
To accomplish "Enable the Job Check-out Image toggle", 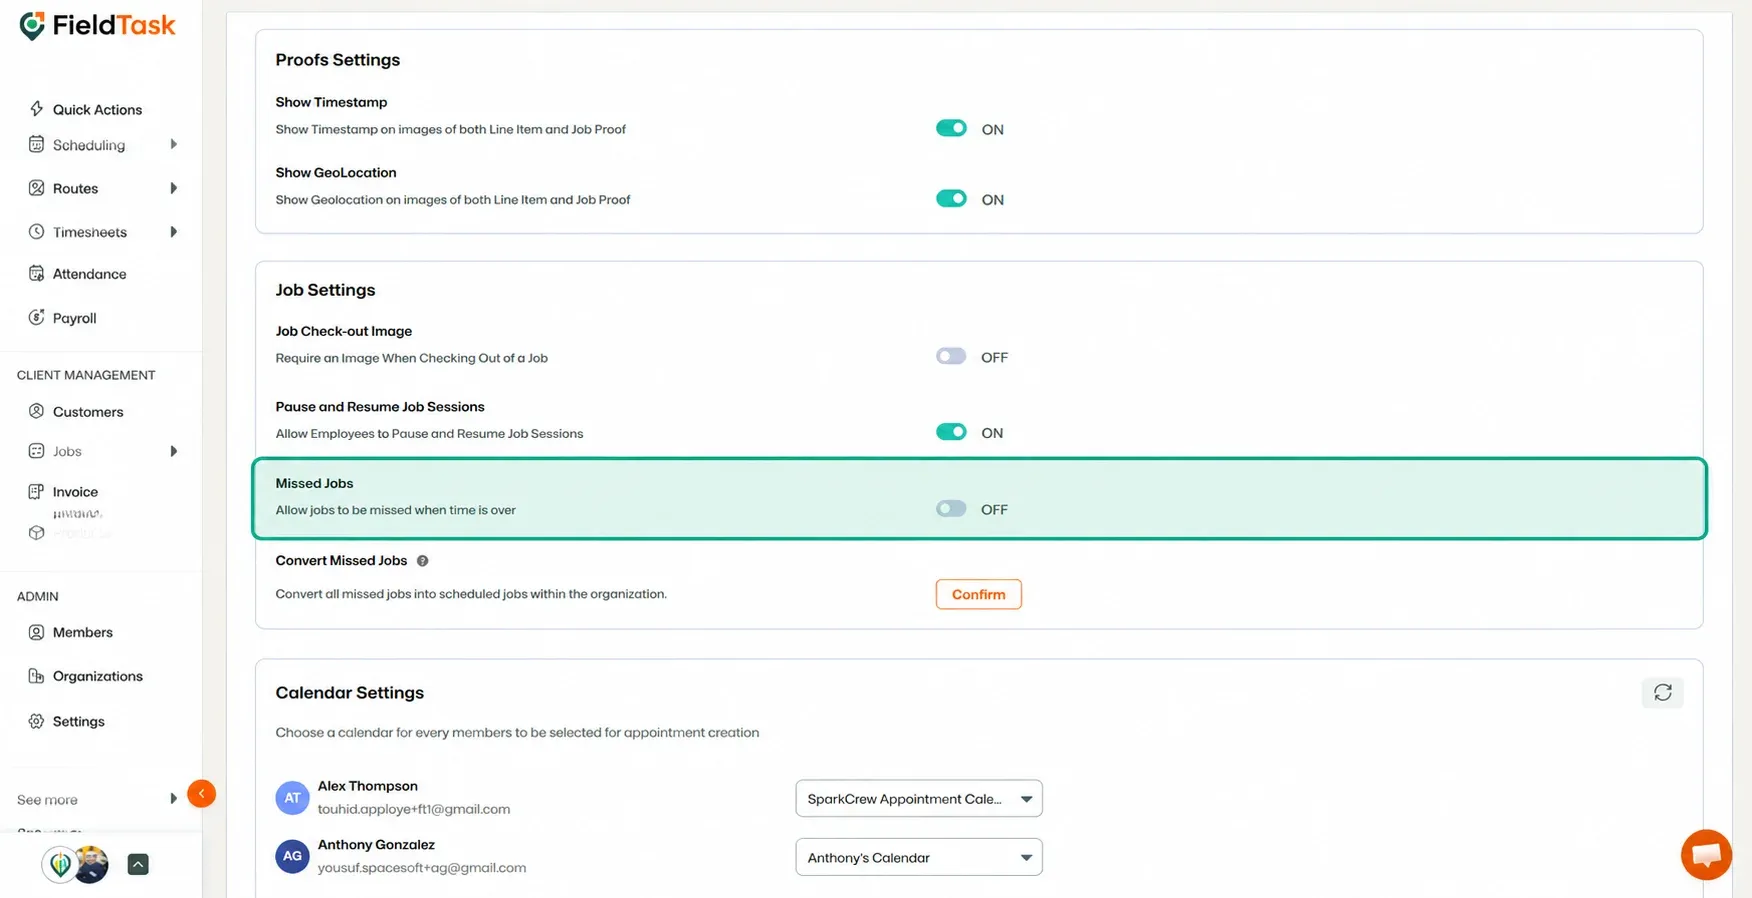I will 951,356.
